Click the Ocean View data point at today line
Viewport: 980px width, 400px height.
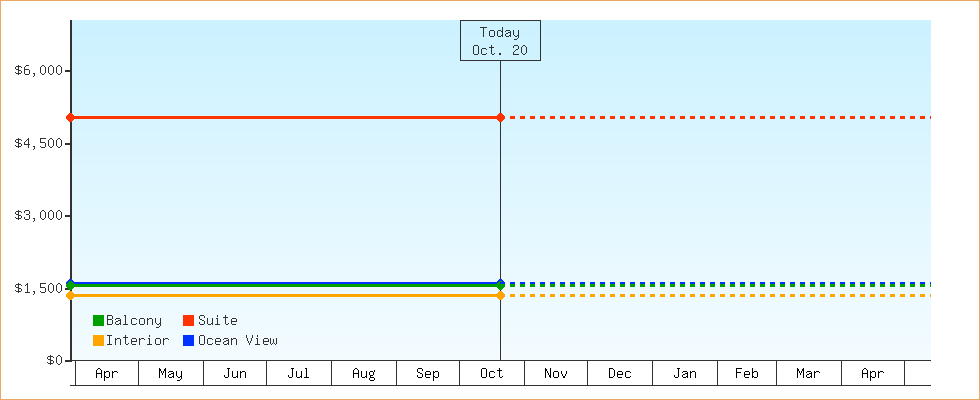point(500,283)
